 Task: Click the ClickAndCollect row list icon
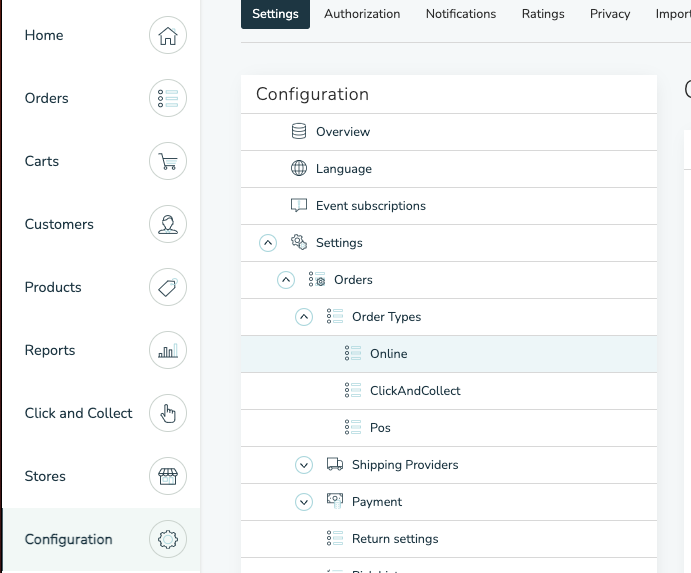(x=353, y=391)
